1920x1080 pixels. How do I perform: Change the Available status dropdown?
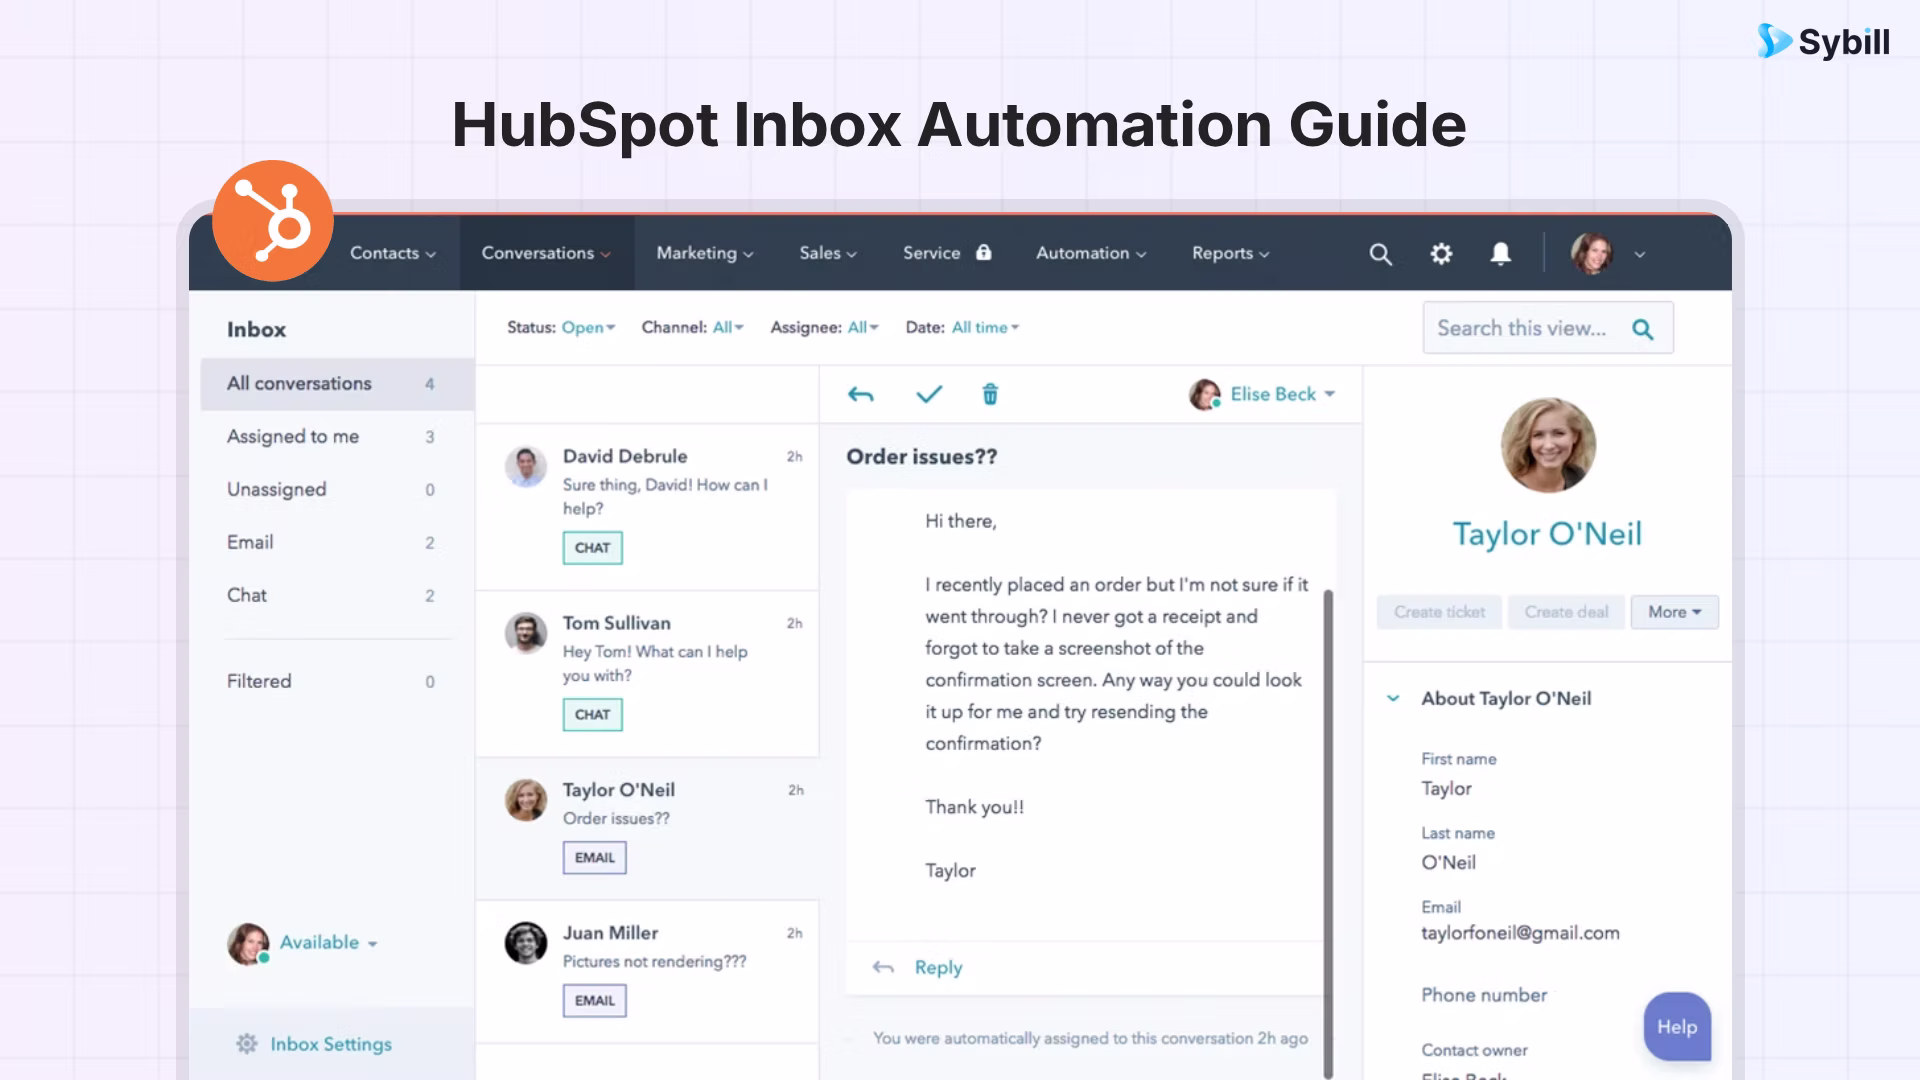coord(329,943)
